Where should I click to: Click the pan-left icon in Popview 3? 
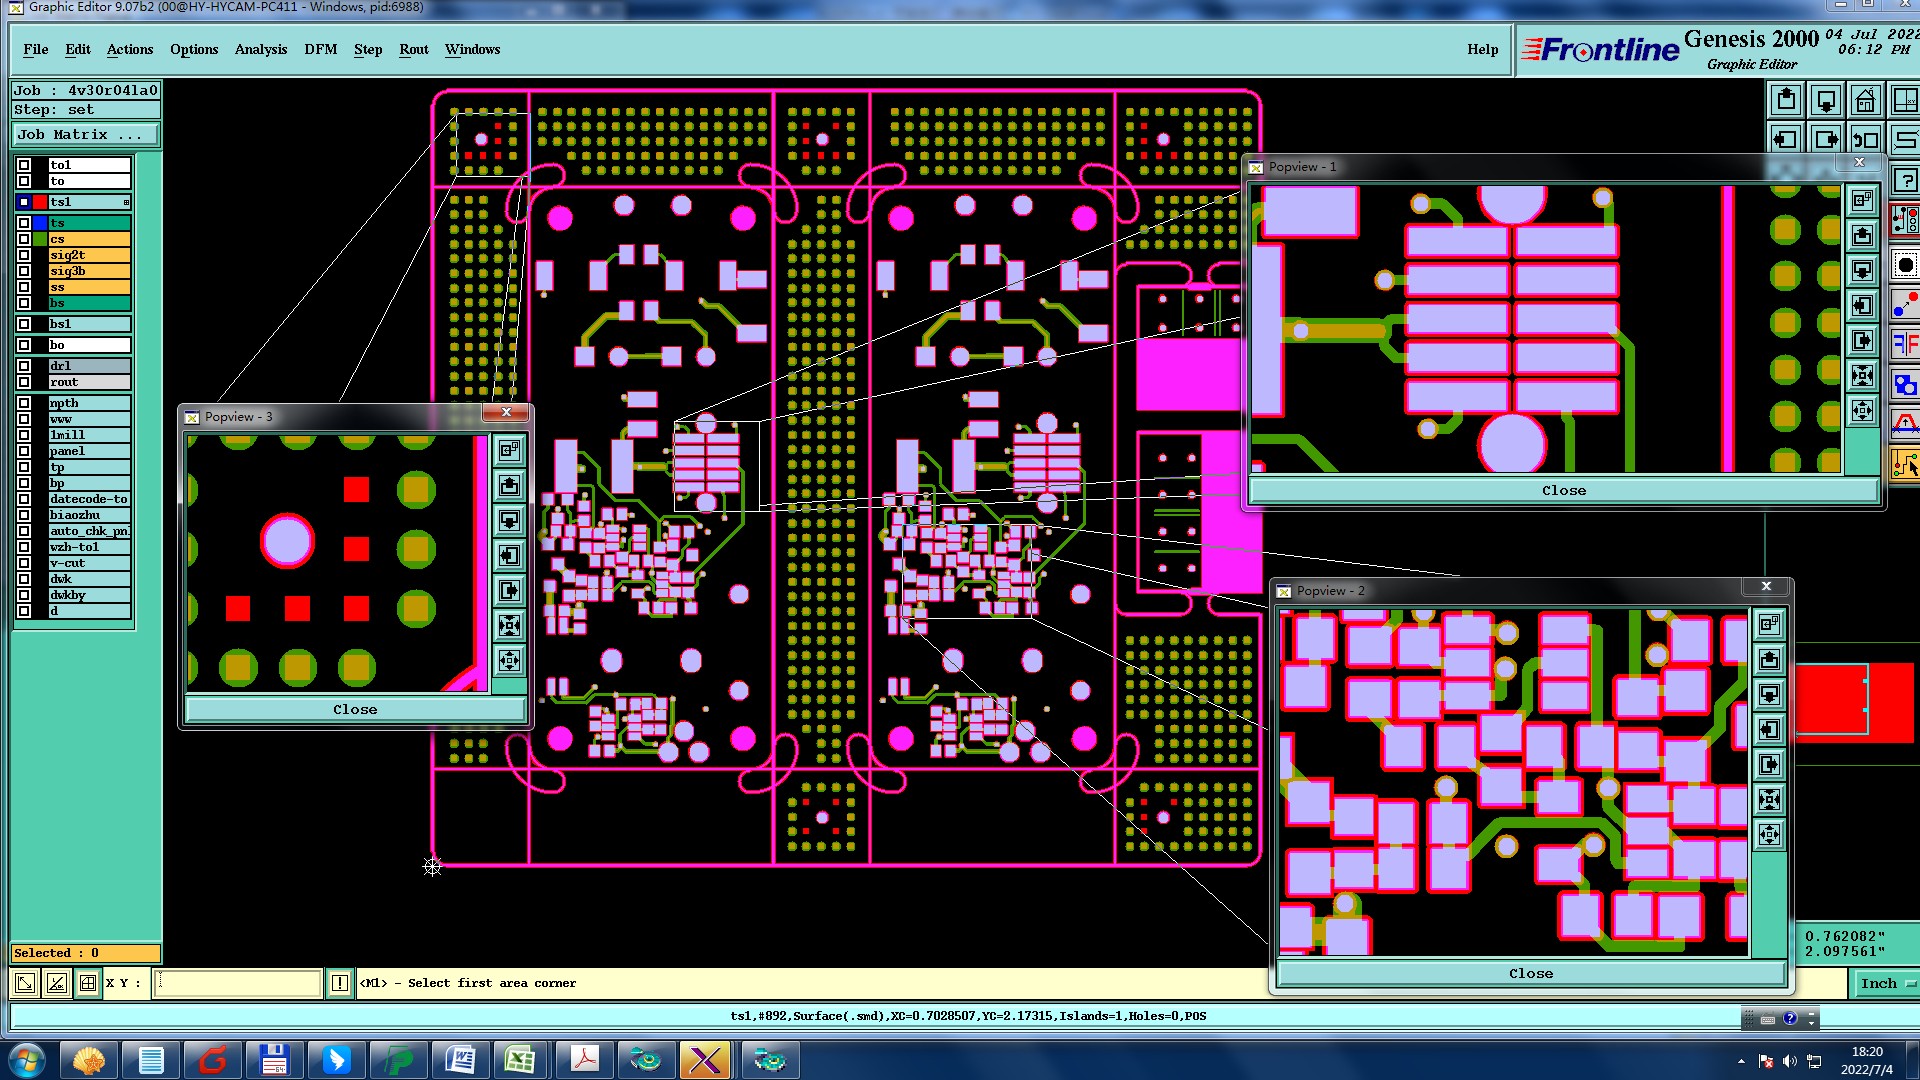[x=509, y=556]
